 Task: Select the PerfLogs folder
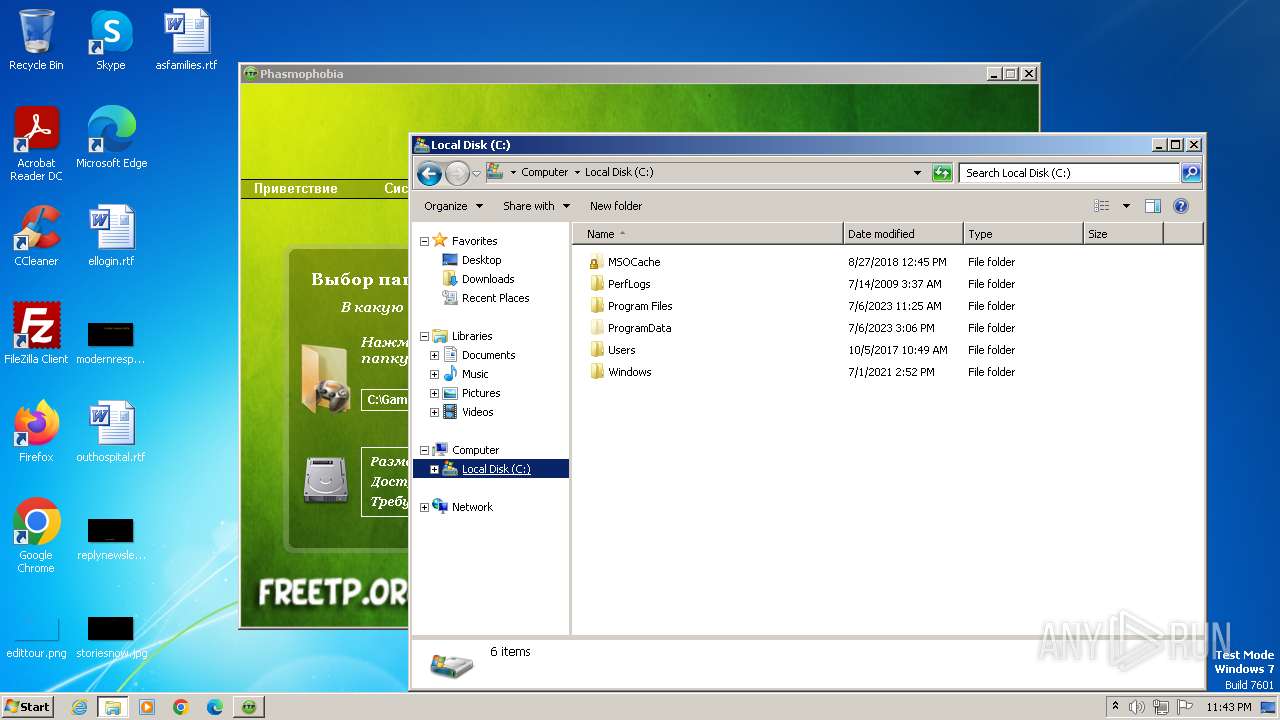click(x=629, y=284)
